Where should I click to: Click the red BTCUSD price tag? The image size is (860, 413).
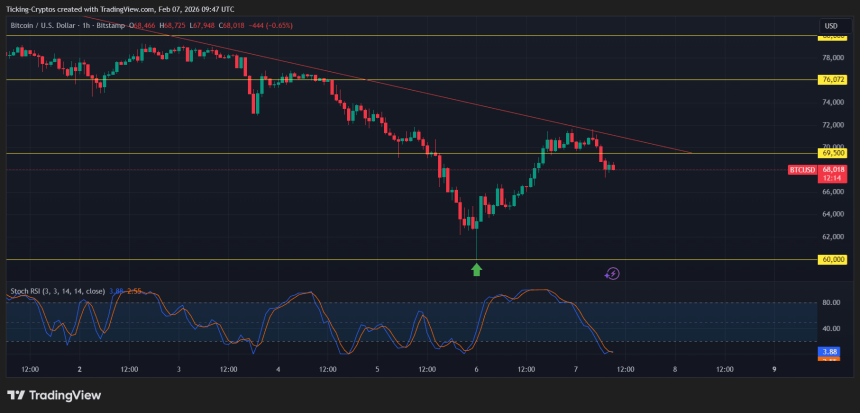[x=802, y=170]
